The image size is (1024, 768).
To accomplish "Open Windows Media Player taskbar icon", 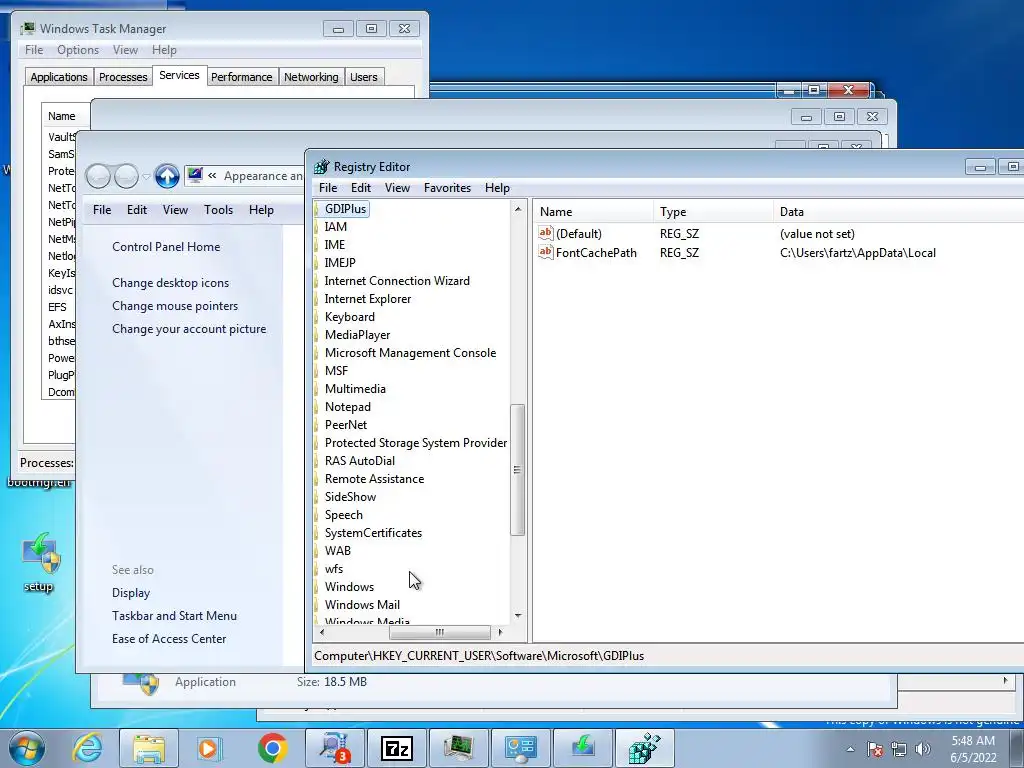I will coord(210,748).
